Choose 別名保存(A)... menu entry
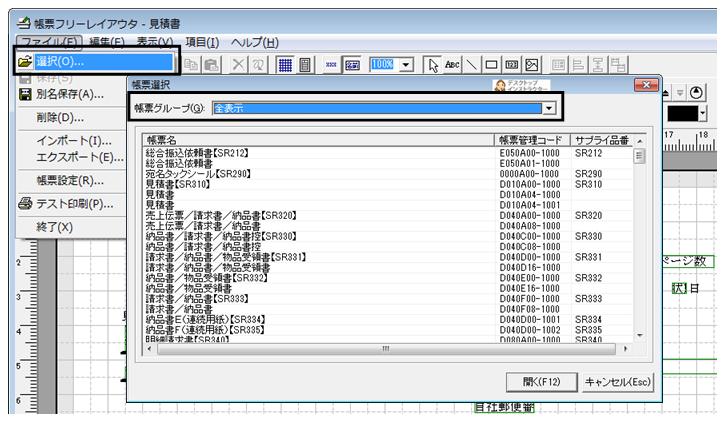This screenshot has height=428, width=726. tap(70, 94)
